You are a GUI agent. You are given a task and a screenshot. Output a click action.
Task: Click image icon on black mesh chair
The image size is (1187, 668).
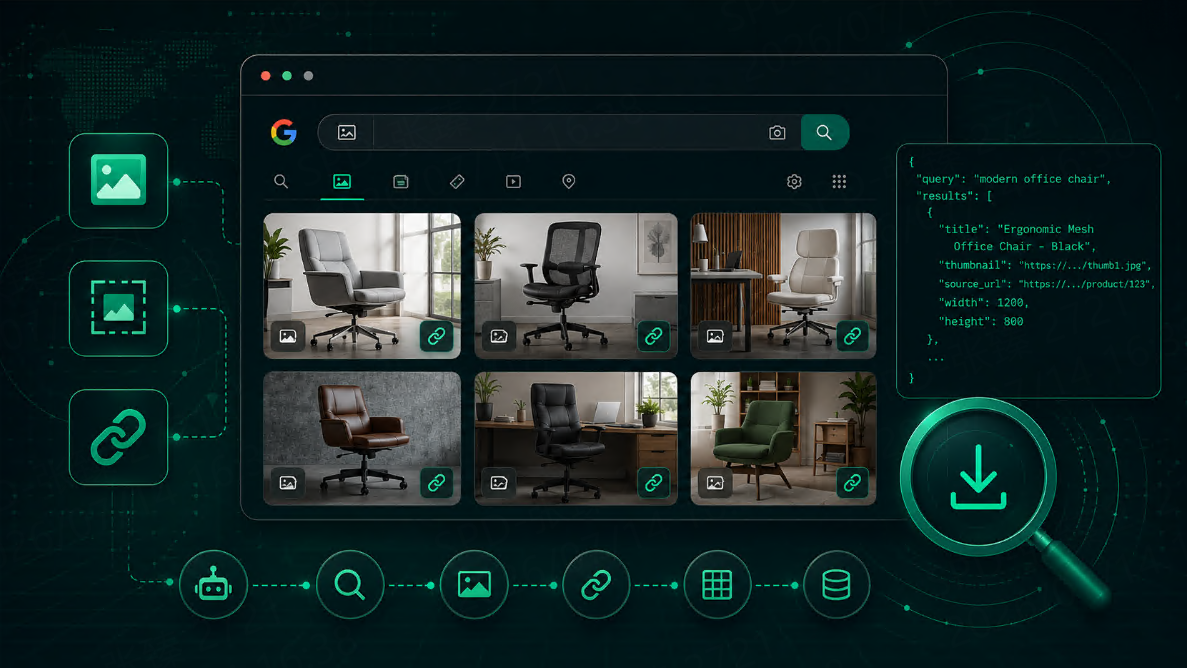(499, 336)
